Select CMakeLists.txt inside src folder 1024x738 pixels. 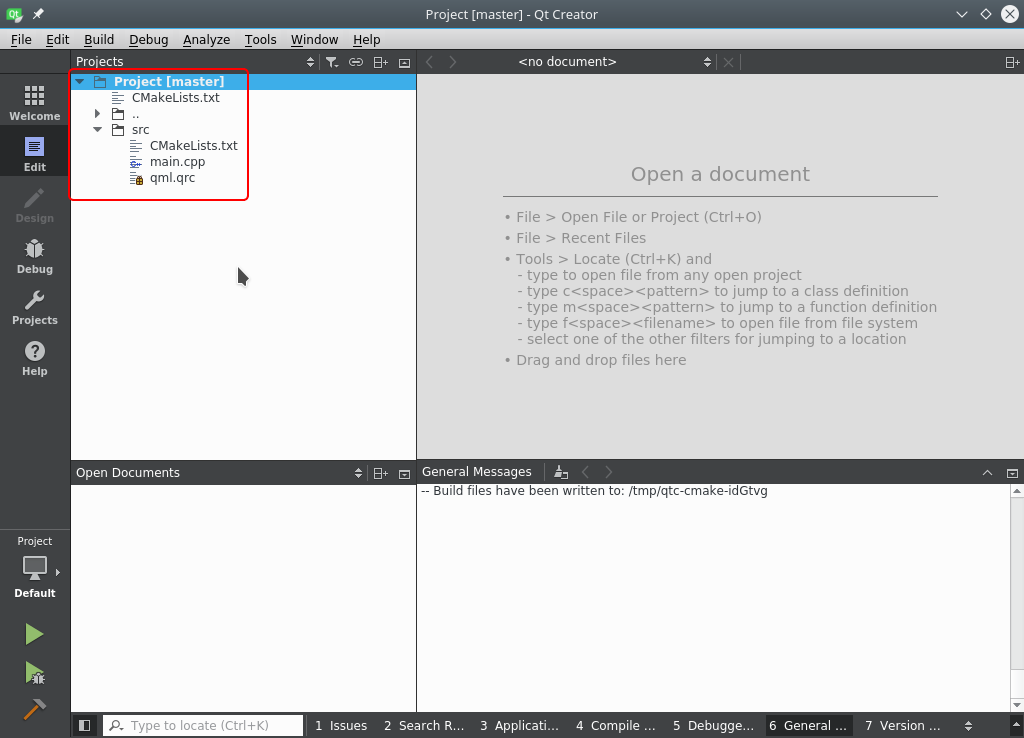click(193, 145)
